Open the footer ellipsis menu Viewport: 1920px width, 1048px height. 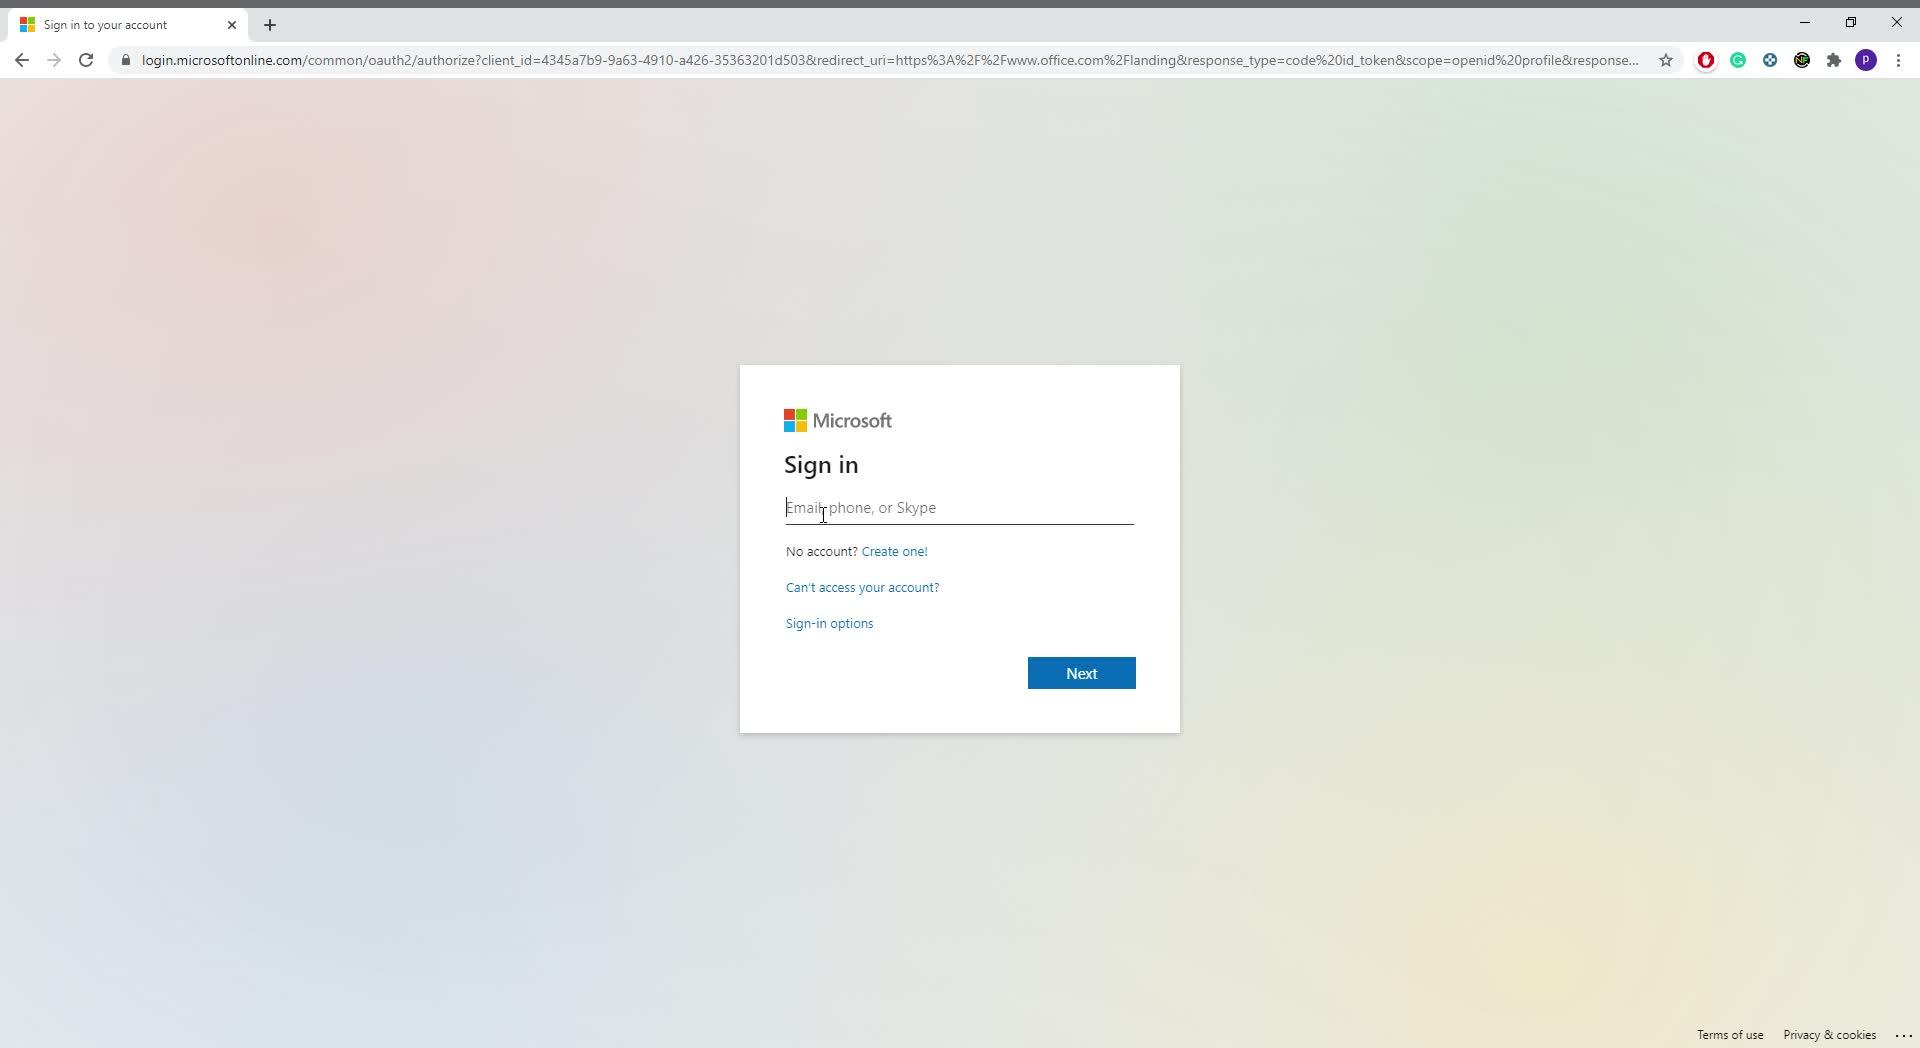tap(1903, 1035)
